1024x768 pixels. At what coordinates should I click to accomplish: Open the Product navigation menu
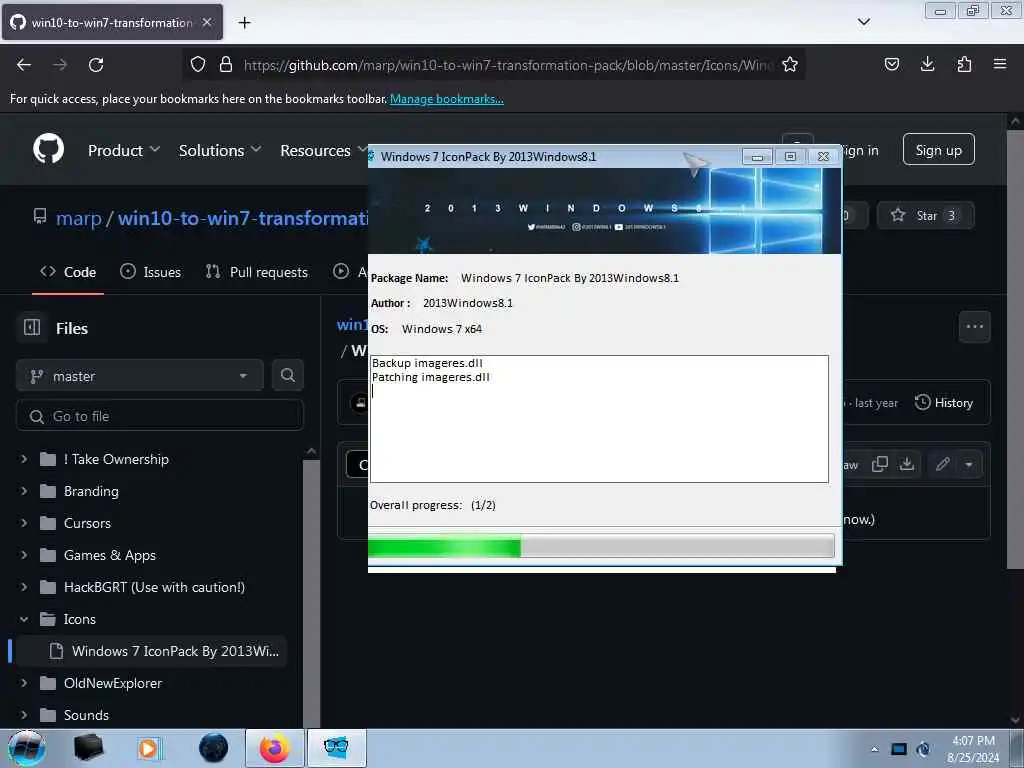coord(123,150)
